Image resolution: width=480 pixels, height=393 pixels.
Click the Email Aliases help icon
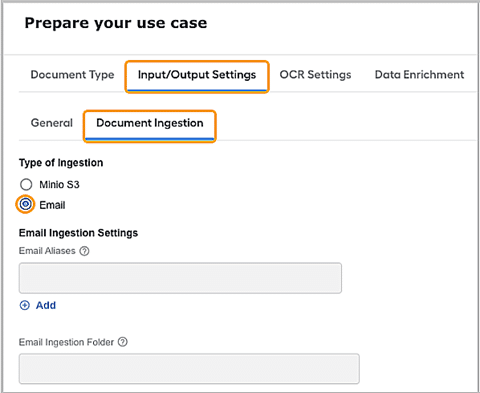[84, 251]
